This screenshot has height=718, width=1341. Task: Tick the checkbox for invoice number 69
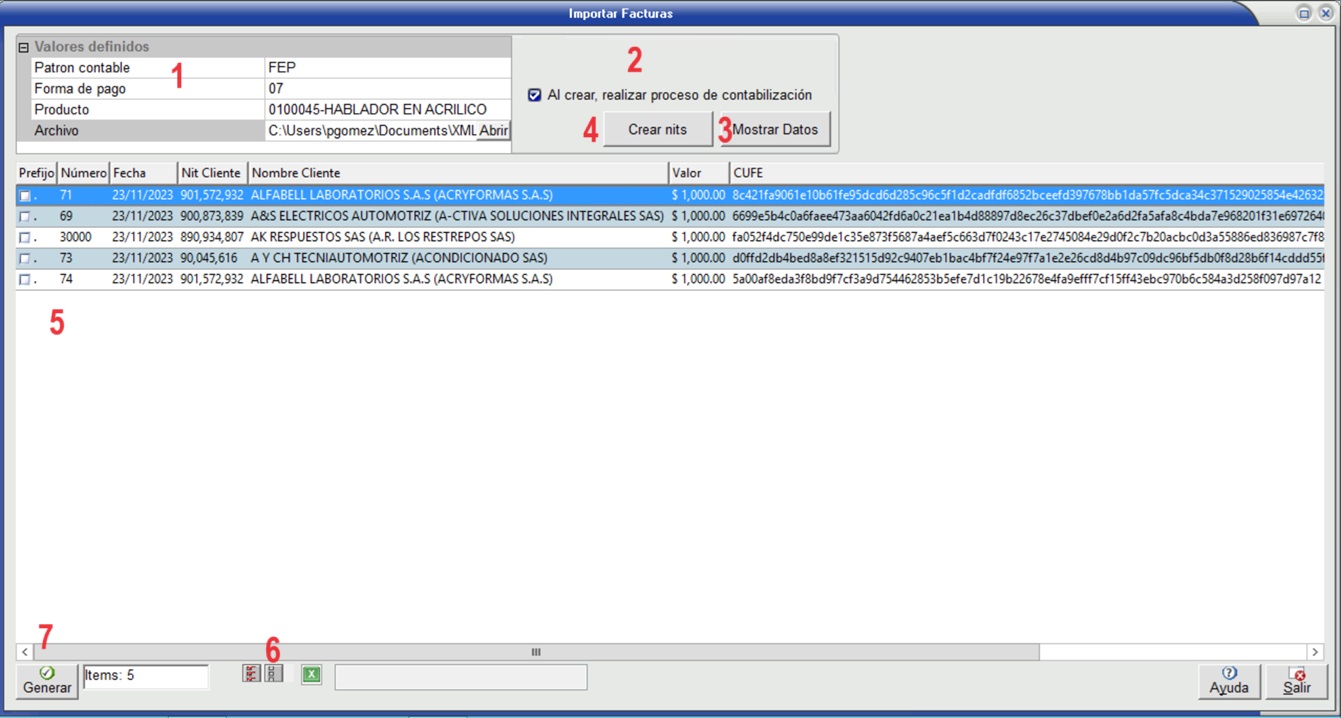(x=25, y=217)
